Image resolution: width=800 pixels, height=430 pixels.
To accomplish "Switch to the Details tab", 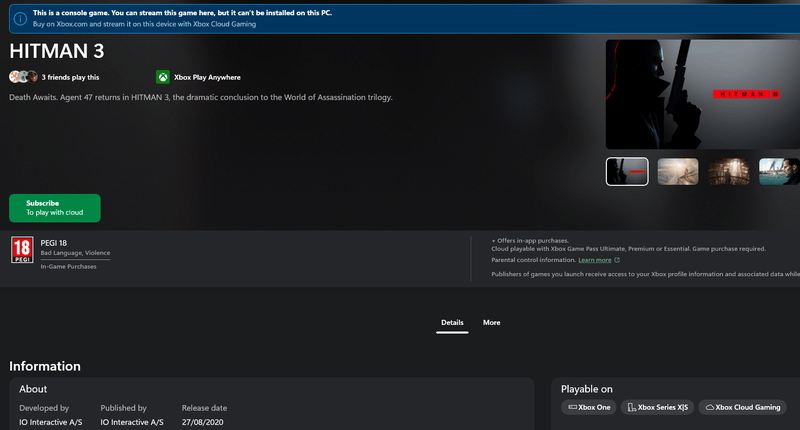I will (452, 323).
